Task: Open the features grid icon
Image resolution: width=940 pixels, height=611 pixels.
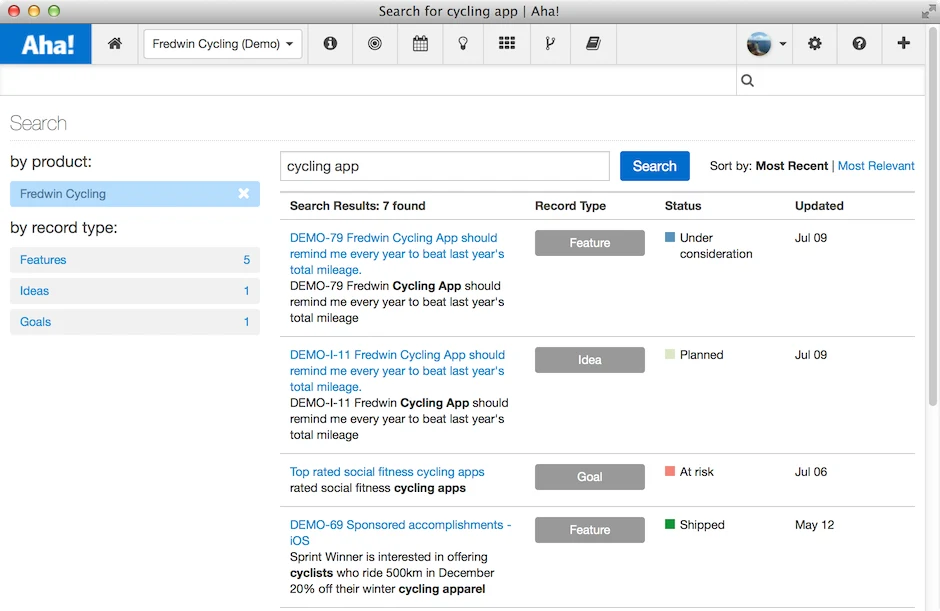Action: point(507,43)
